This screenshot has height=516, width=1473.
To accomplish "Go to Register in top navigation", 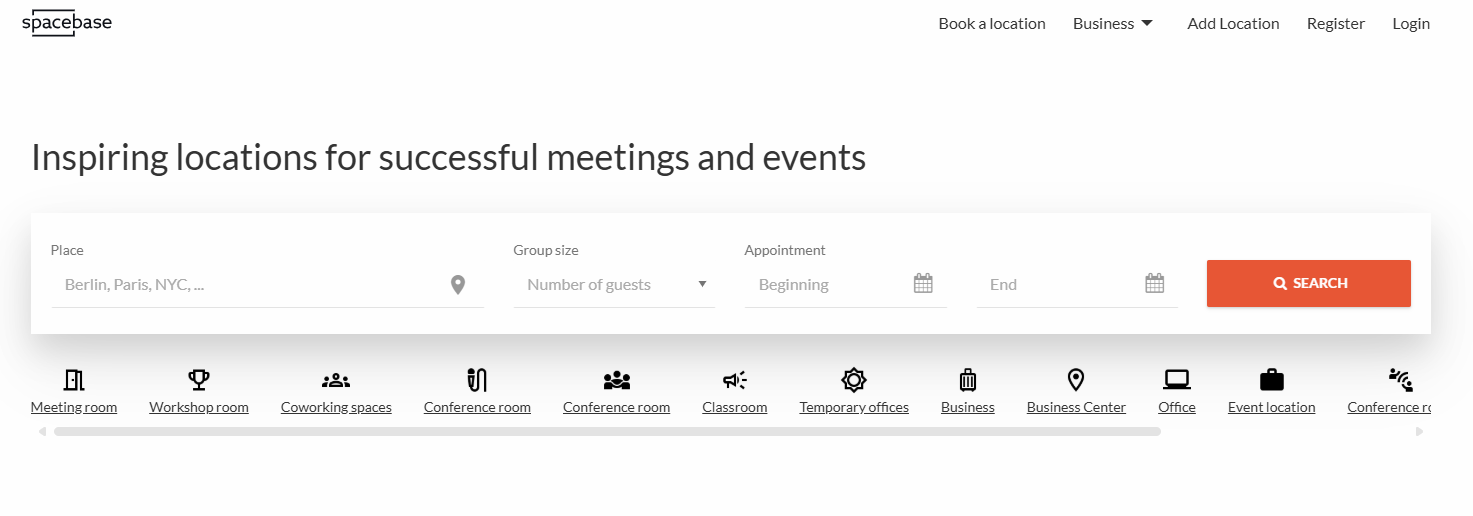I will 1336,24.
